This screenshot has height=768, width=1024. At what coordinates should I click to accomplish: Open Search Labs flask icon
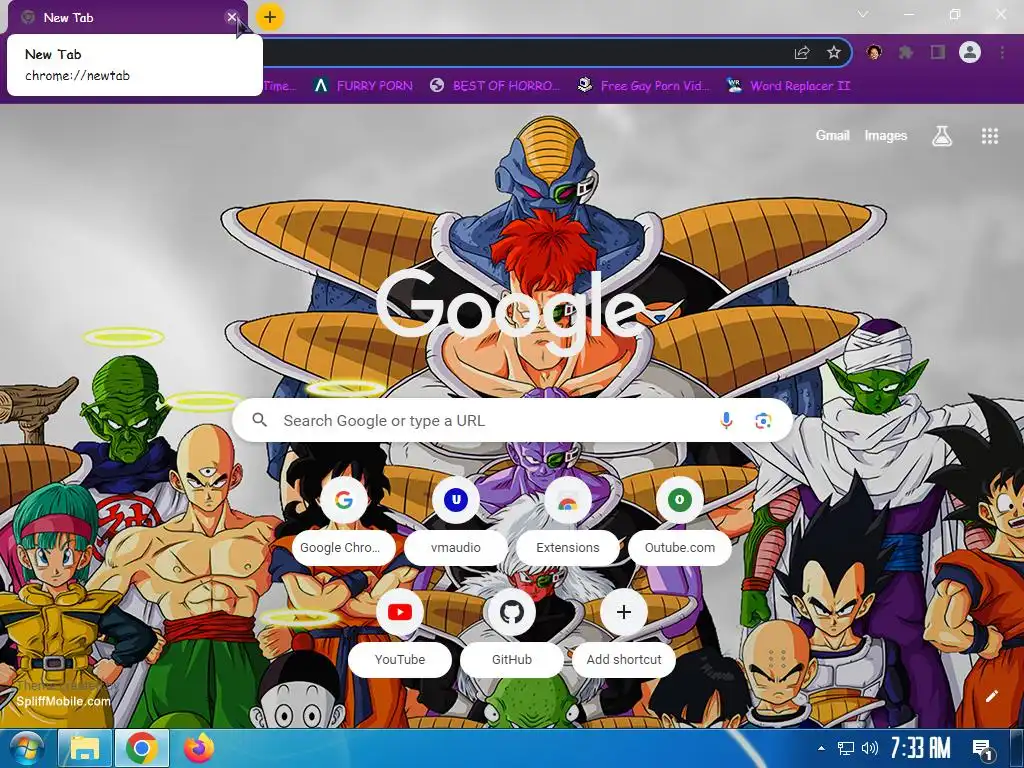942,136
